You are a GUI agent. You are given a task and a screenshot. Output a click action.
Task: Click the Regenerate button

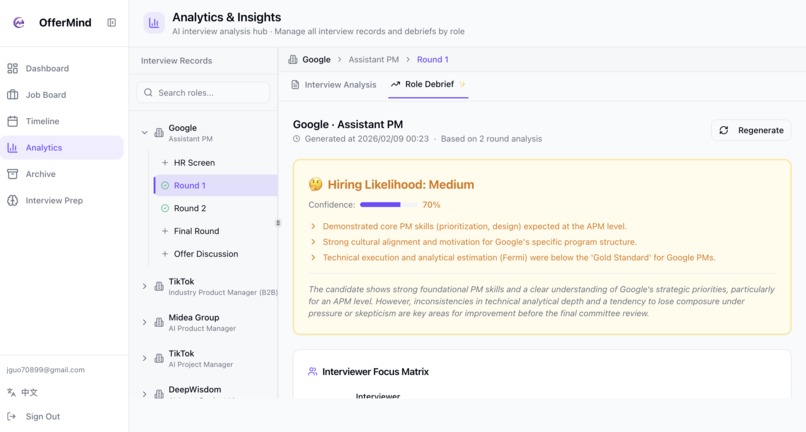752,131
